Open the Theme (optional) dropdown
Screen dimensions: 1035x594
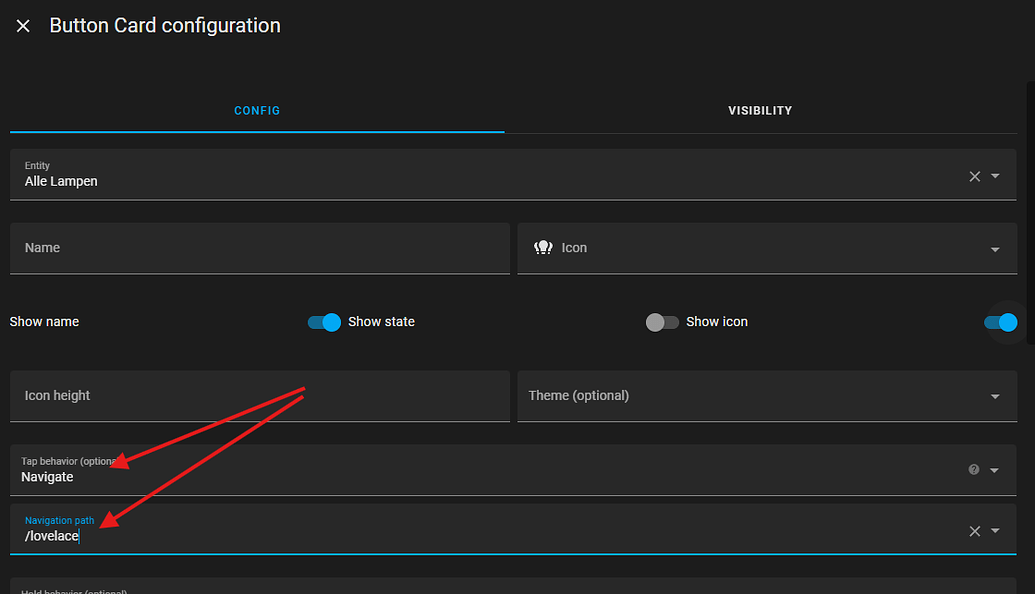(767, 396)
